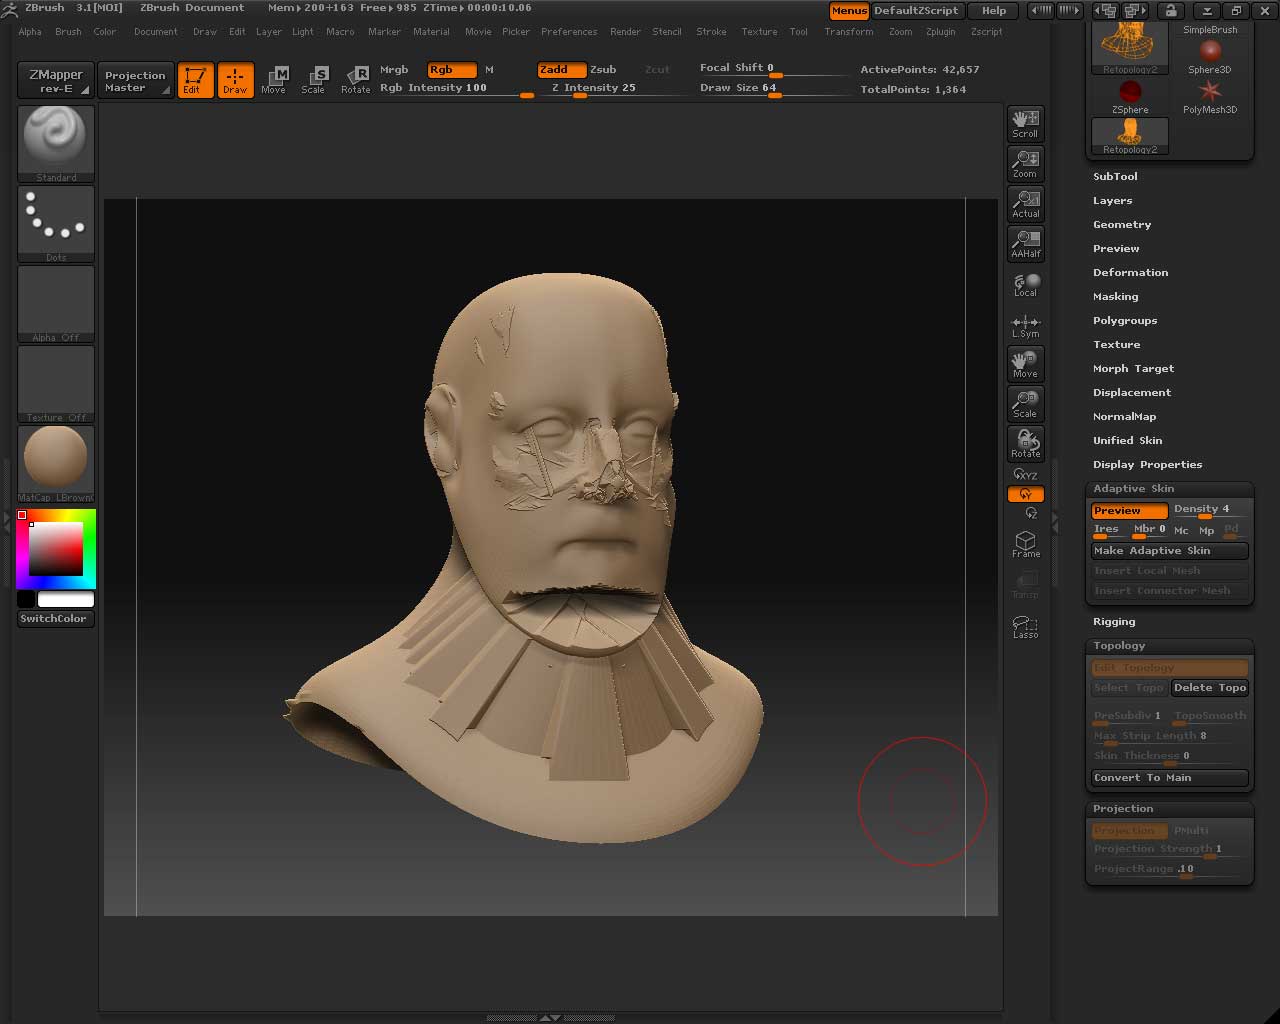Select the AAHalf view icon
The image size is (1280, 1024).
(x=1025, y=243)
